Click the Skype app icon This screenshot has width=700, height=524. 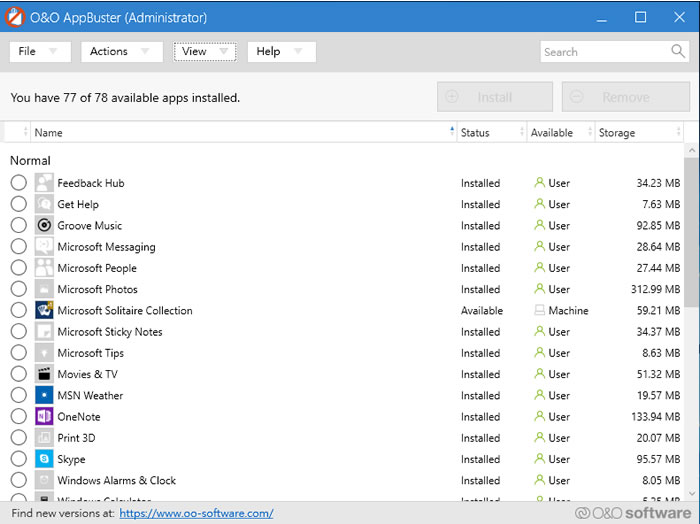pos(44,459)
